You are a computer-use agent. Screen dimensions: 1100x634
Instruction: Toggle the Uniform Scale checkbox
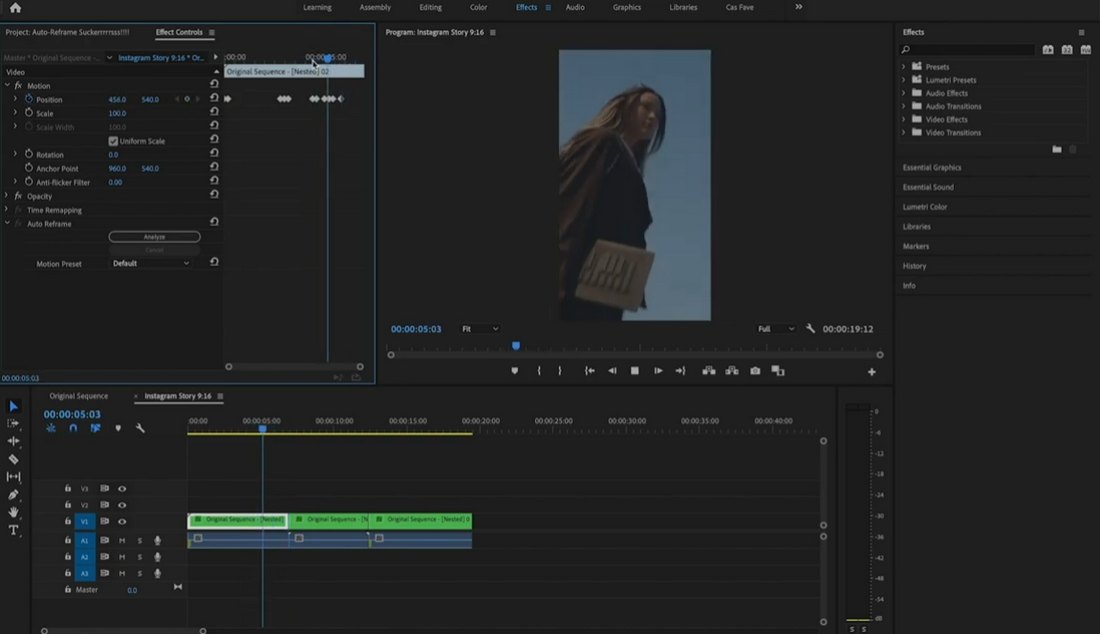(x=113, y=141)
